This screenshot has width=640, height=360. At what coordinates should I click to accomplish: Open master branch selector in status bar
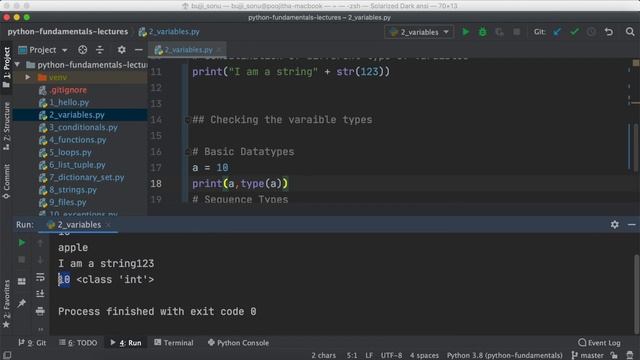click(588, 355)
